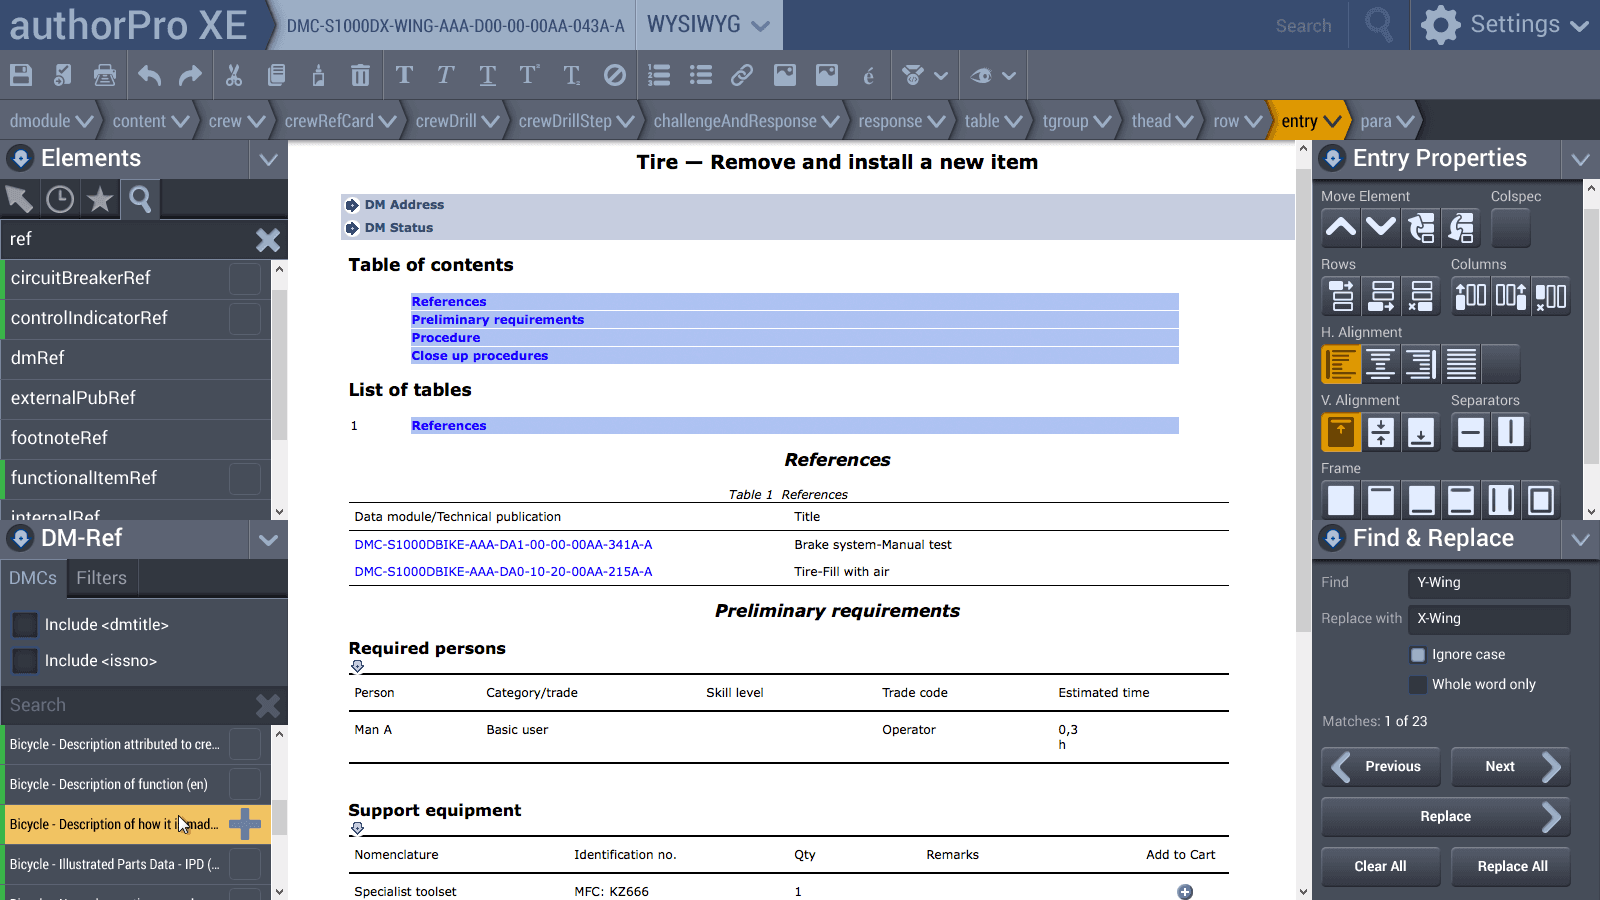Open the Elements search magnifier icon
The width and height of the screenshot is (1600, 900).
pyautogui.click(x=139, y=199)
